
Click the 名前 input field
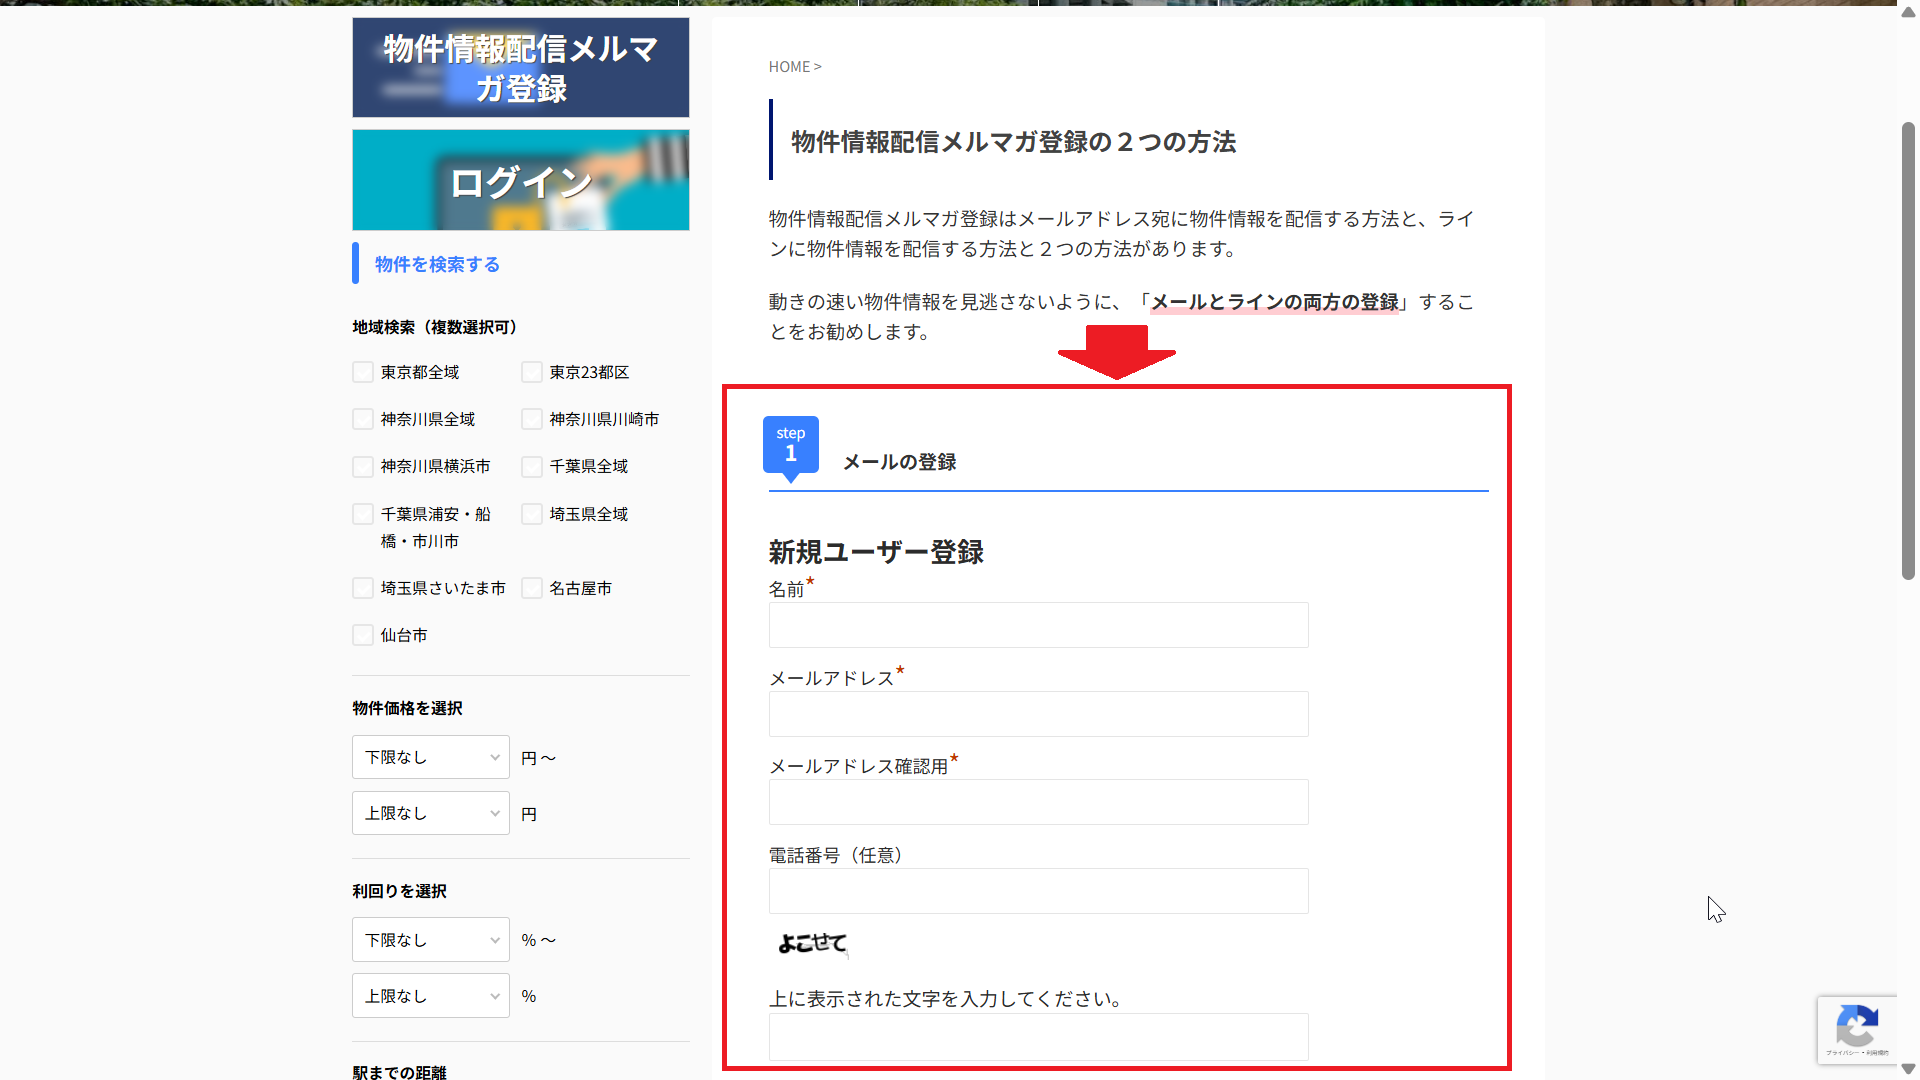point(1038,625)
